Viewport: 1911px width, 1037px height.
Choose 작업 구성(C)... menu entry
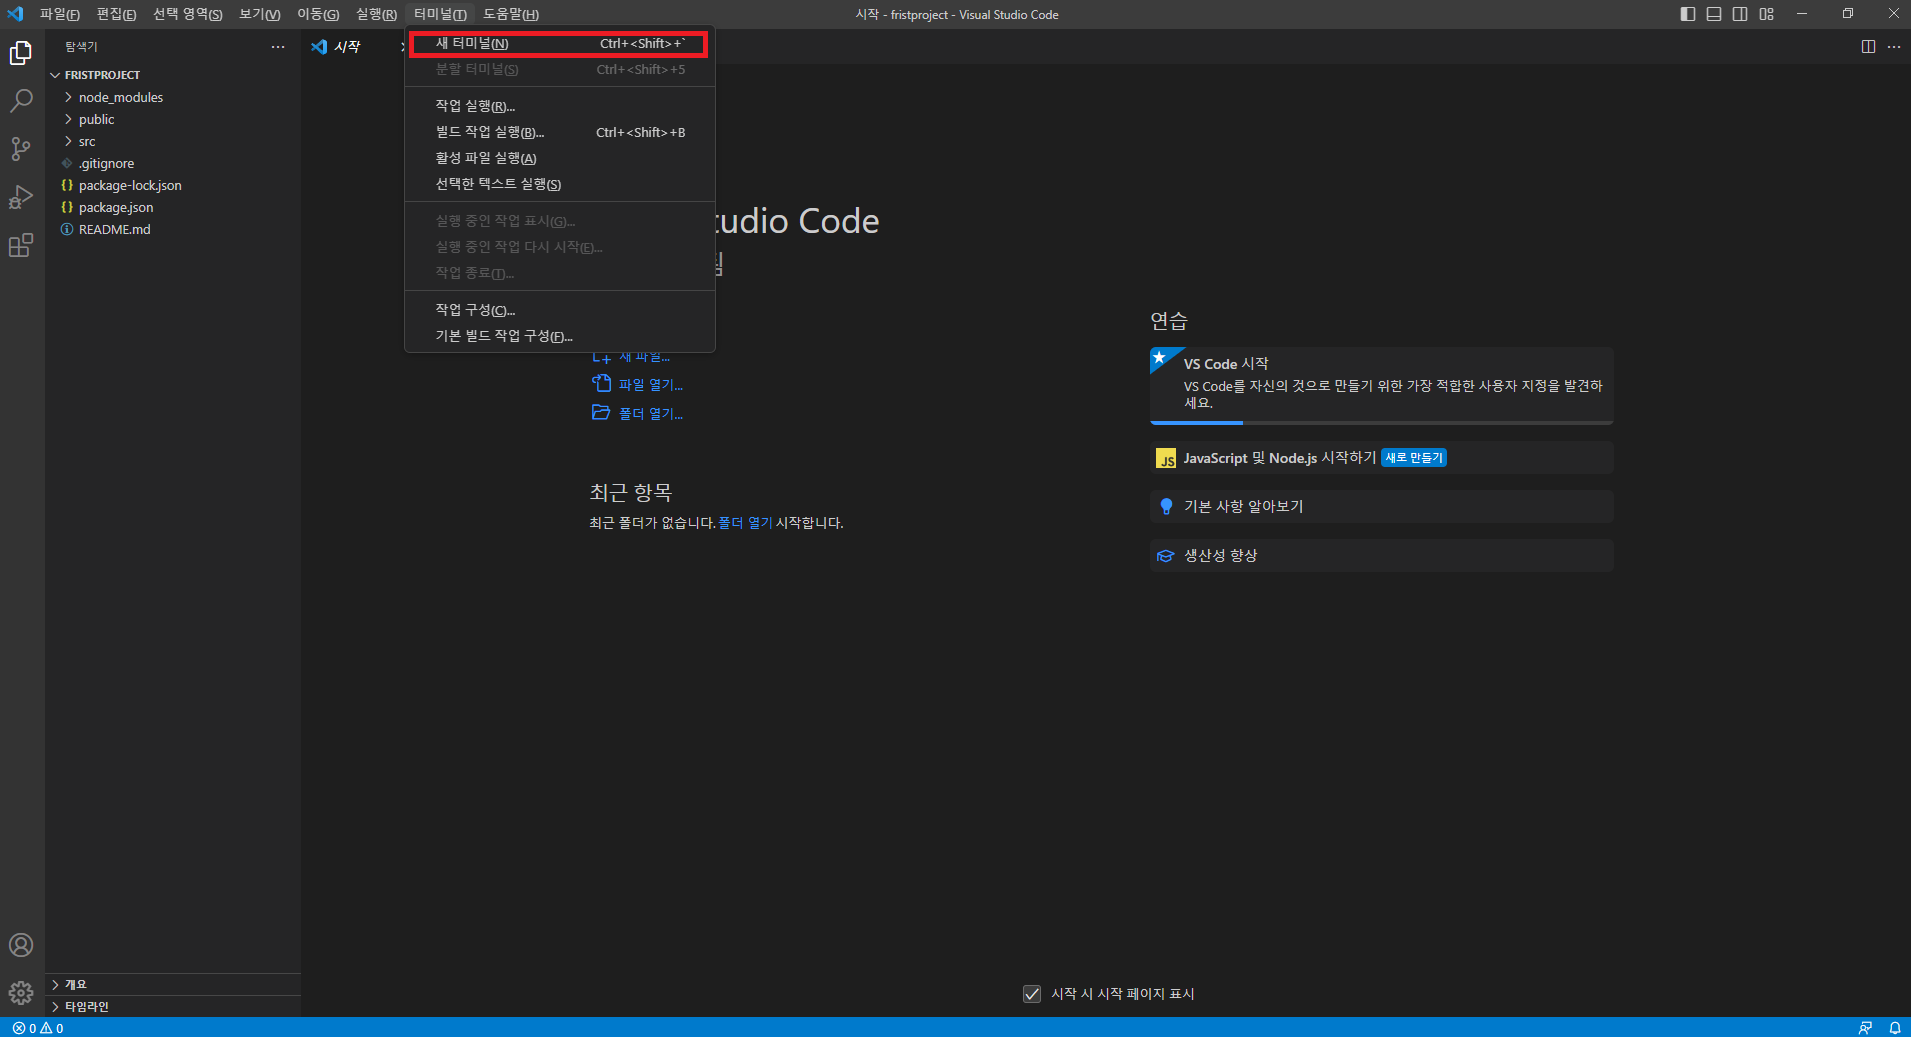560,310
